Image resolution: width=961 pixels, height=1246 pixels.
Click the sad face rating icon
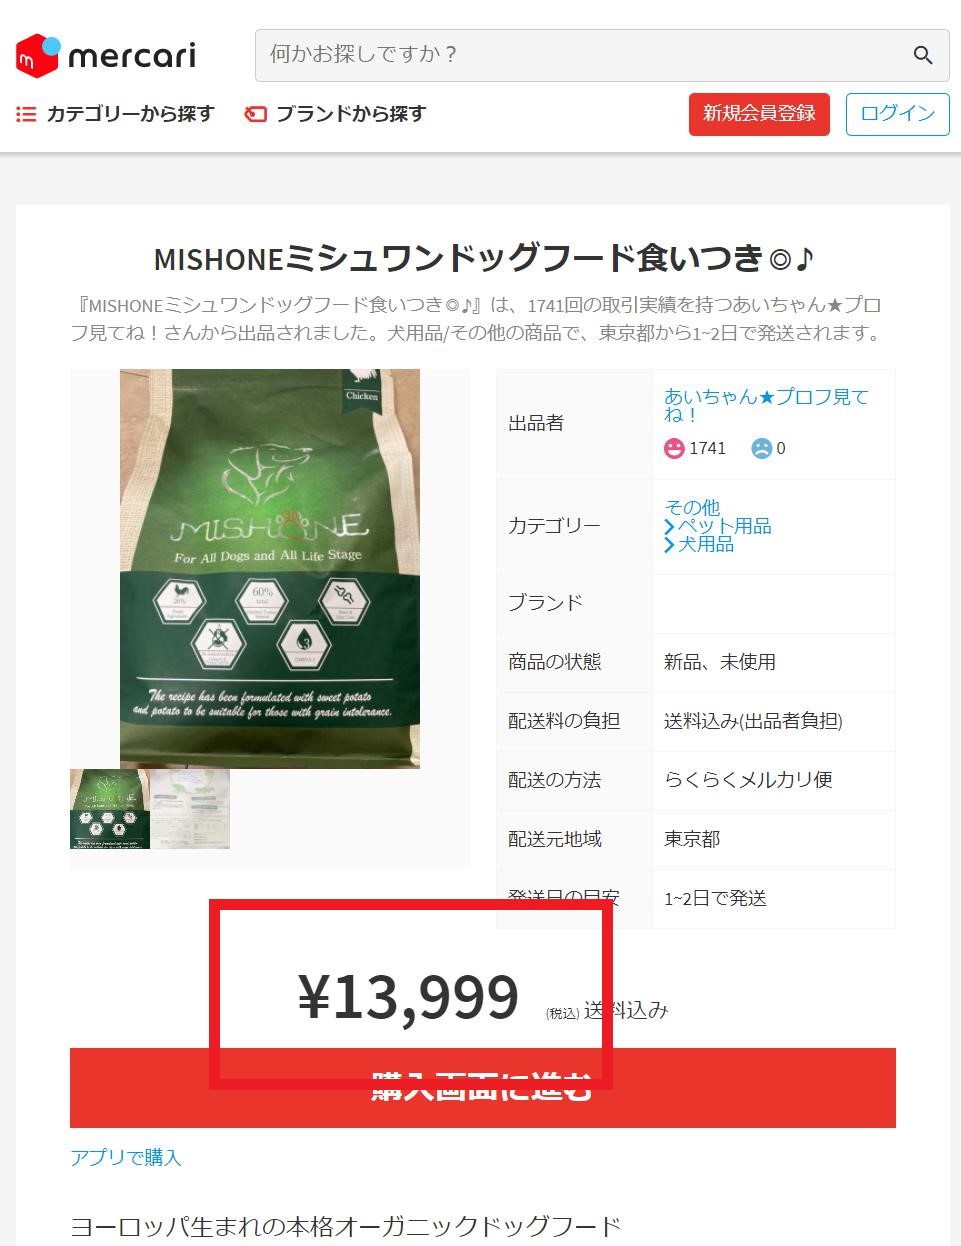pos(761,448)
